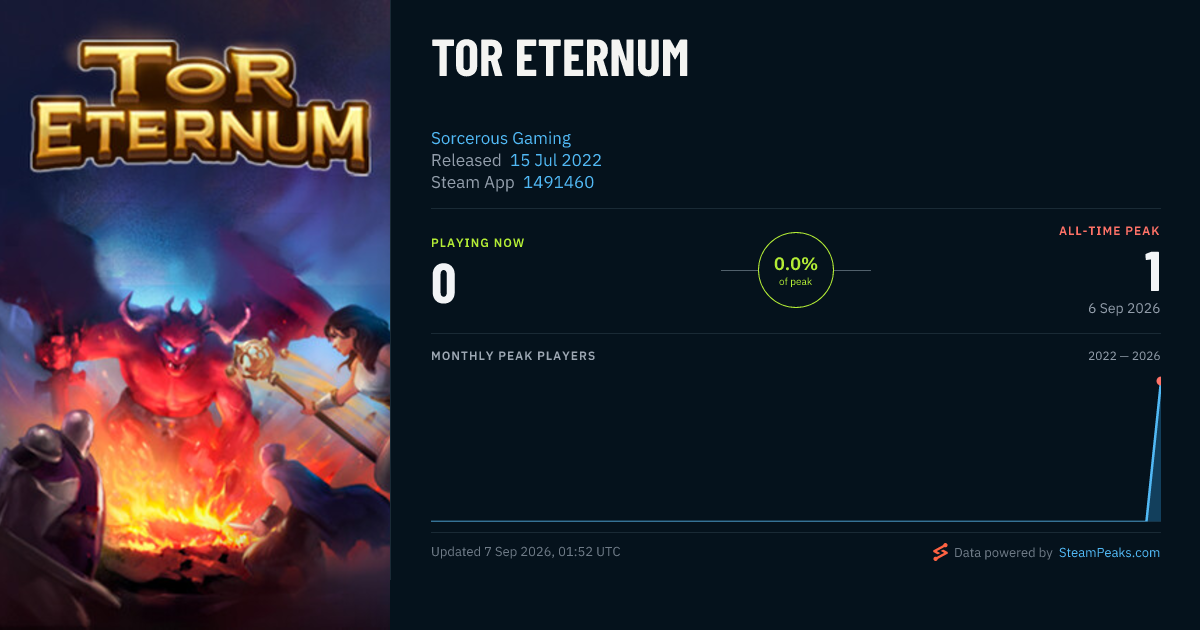Click the Monthly Peak Players label

pos(513,356)
